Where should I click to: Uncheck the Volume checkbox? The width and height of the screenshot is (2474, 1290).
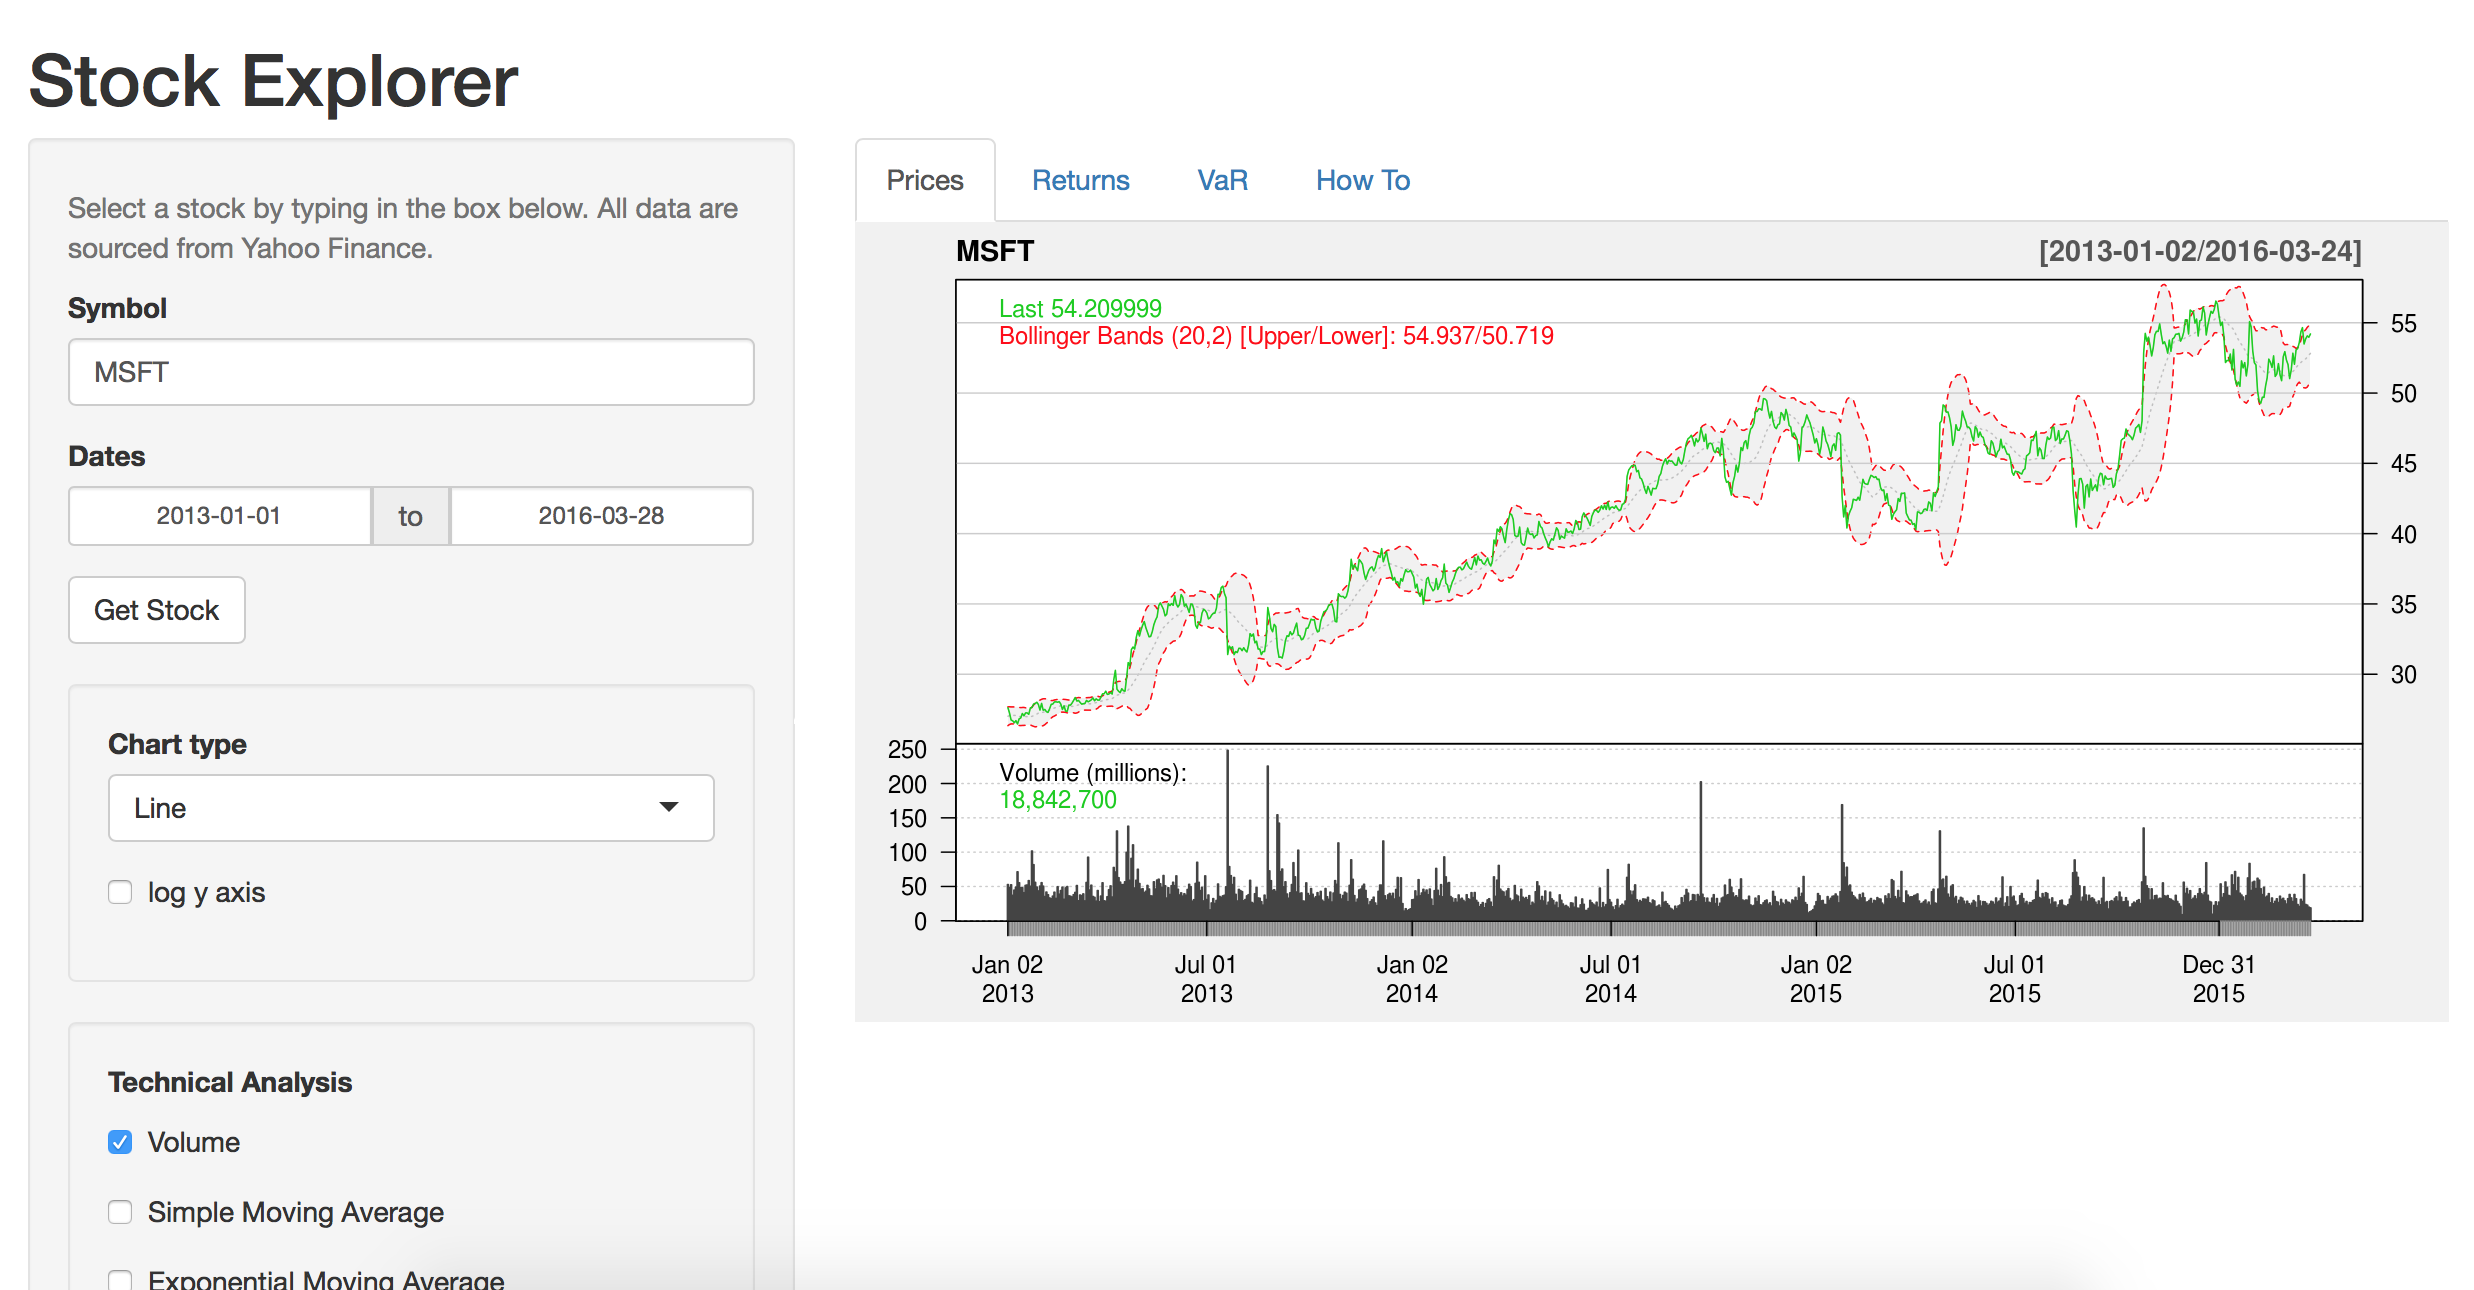120,1142
